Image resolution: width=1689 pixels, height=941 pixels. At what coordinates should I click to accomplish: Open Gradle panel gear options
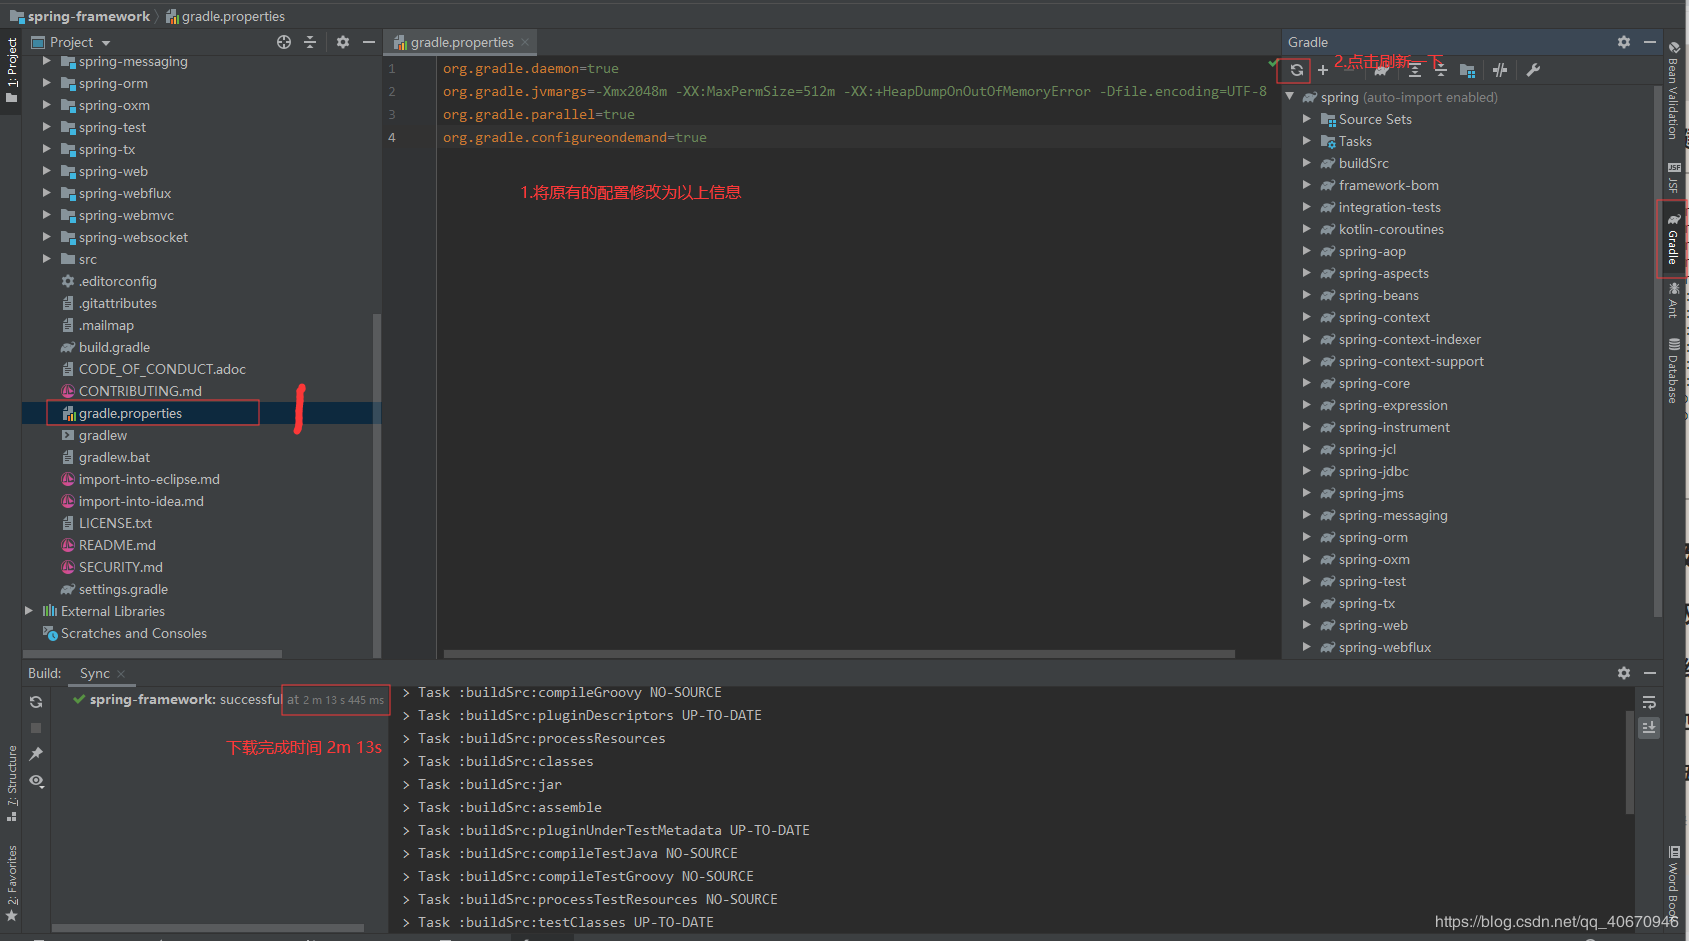(1624, 42)
